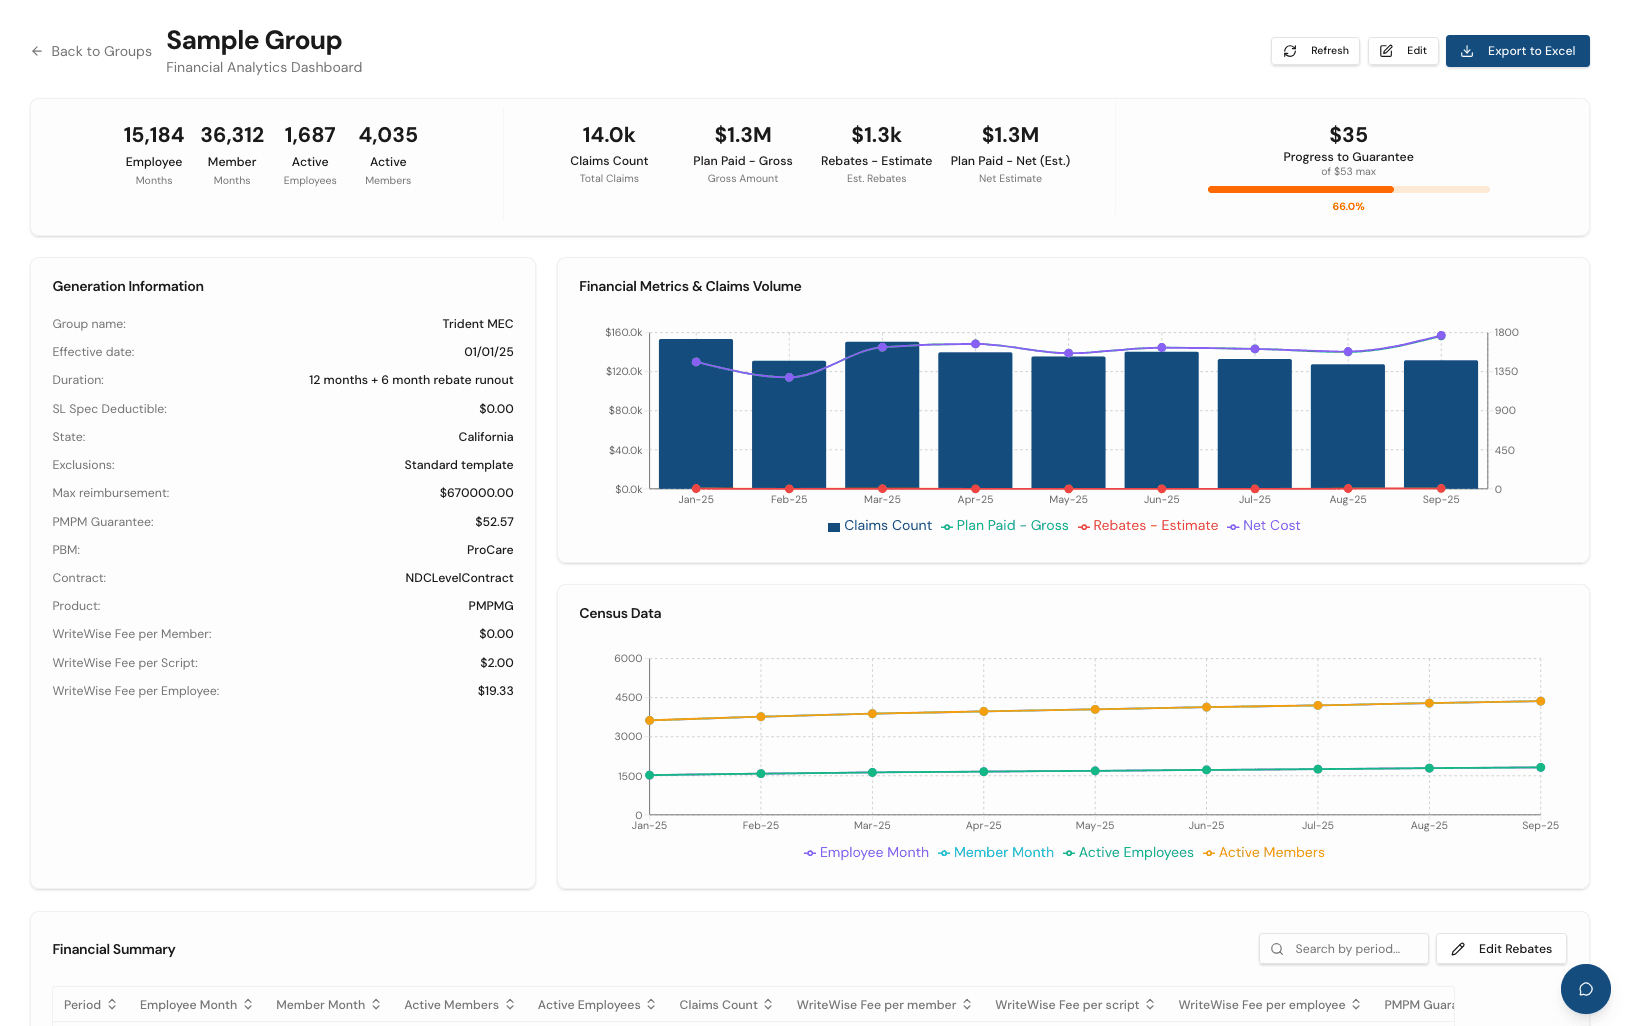This screenshot has height=1026, width=1629.
Task: Click the Financial Summary heading
Action: [114, 950]
